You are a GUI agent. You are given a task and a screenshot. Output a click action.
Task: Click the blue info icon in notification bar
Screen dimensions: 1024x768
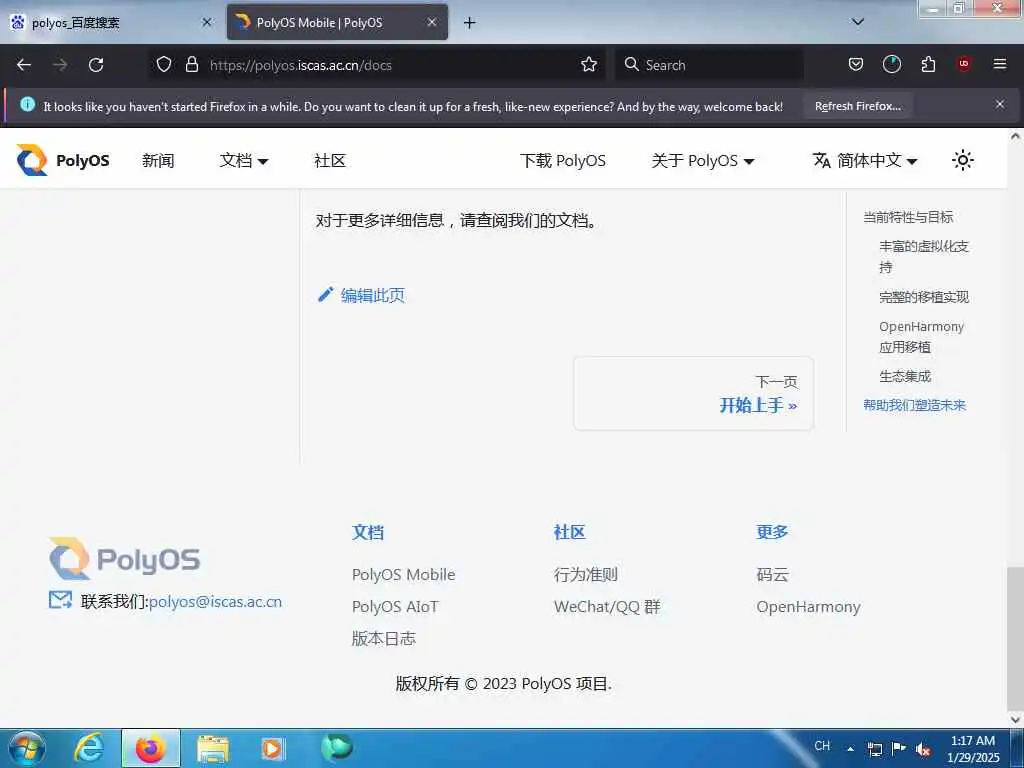coord(27,104)
